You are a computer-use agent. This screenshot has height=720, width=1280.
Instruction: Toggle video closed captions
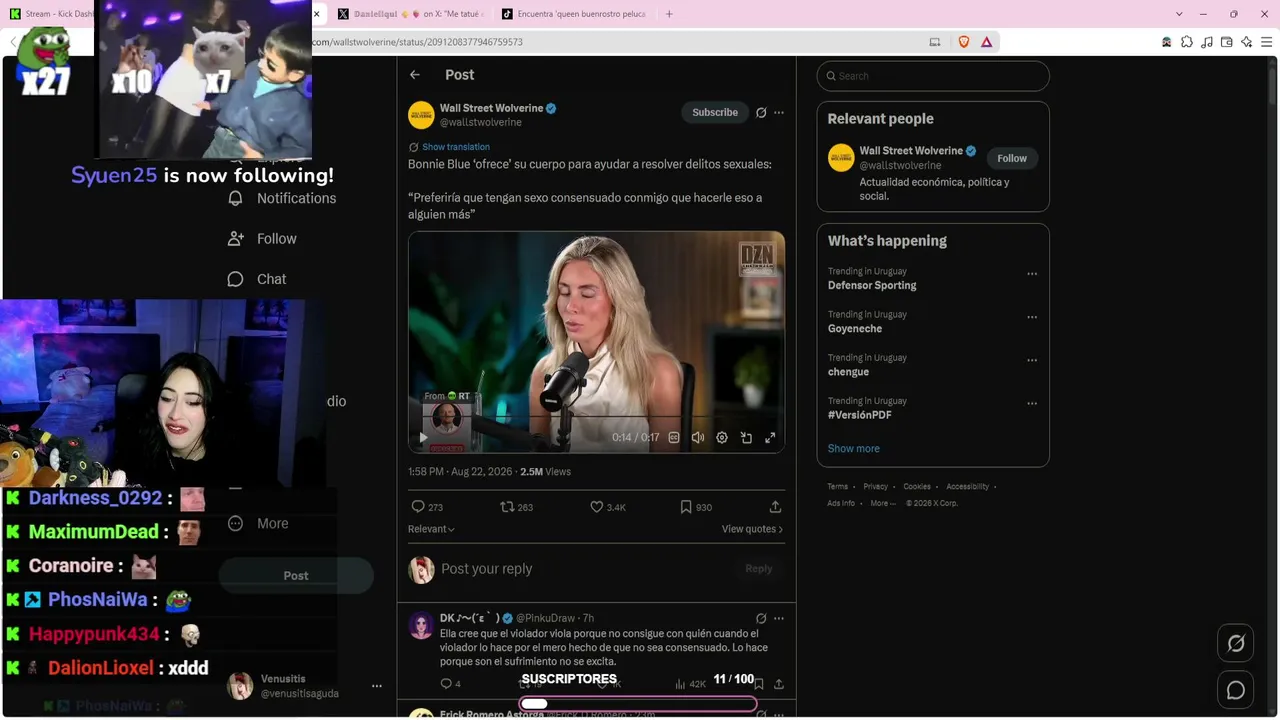[674, 438]
